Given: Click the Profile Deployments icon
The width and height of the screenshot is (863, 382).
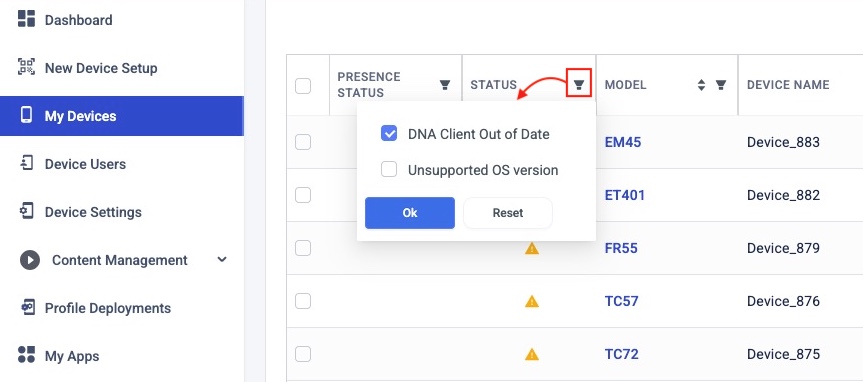Looking at the screenshot, I should coord(27,307).
